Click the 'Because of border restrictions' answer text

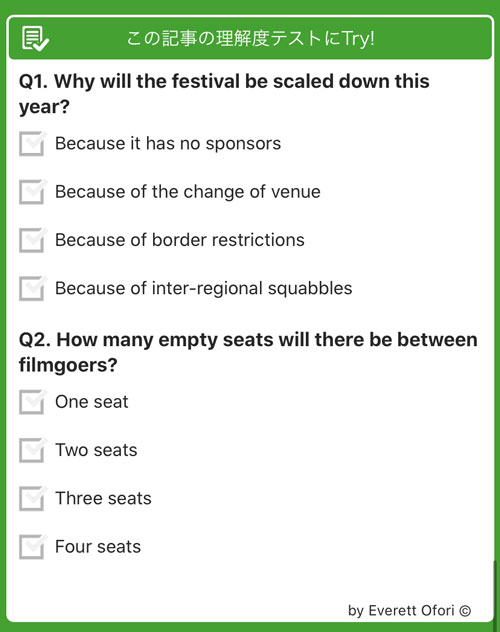click(x=180, y=240)
